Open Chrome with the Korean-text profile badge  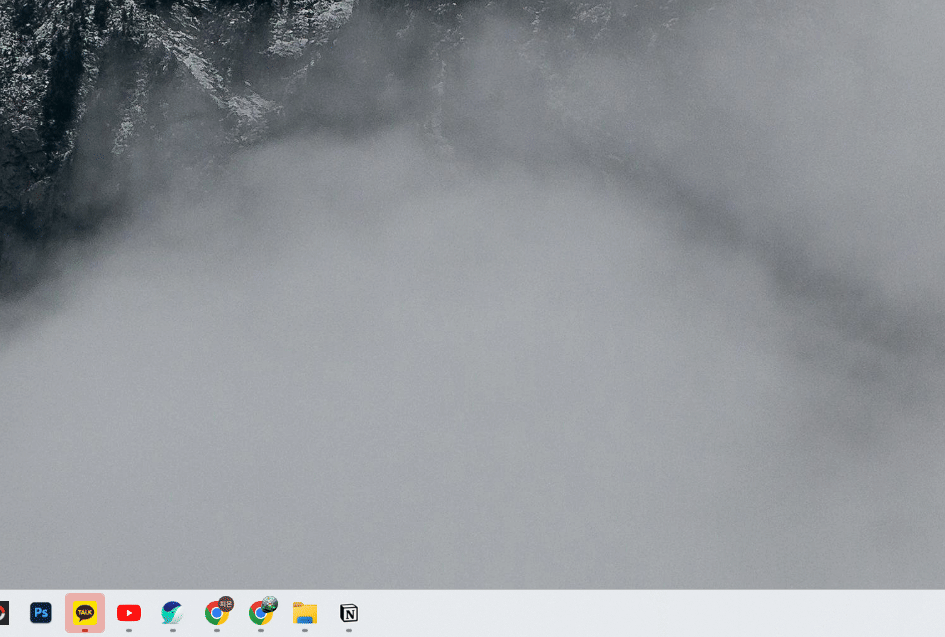pos(218,612)
